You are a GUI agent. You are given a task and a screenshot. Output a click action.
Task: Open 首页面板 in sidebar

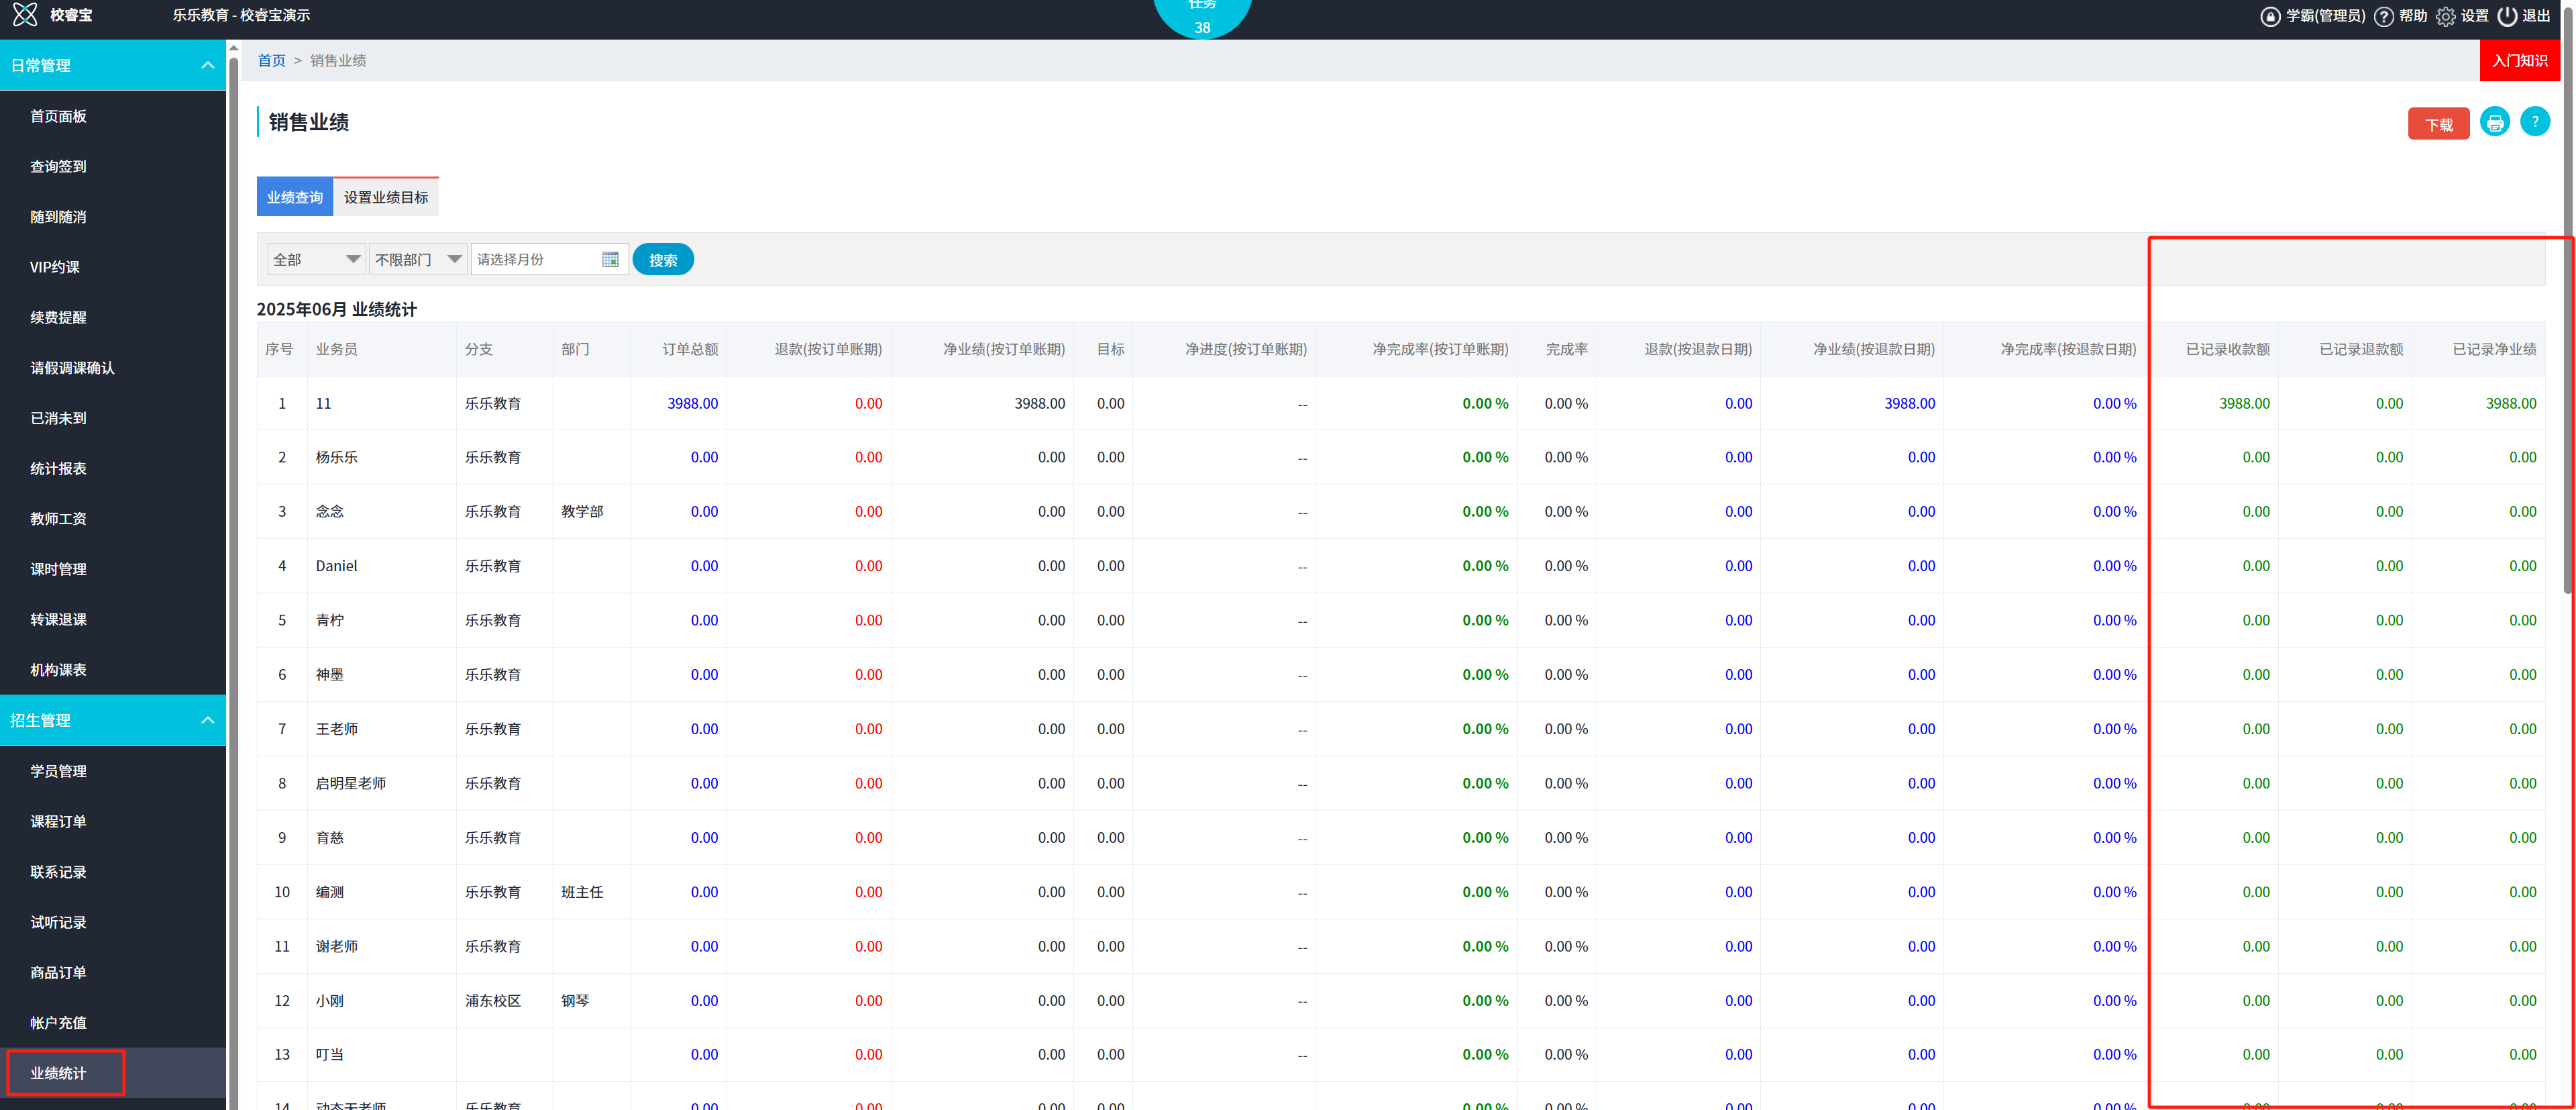point(58,116)
